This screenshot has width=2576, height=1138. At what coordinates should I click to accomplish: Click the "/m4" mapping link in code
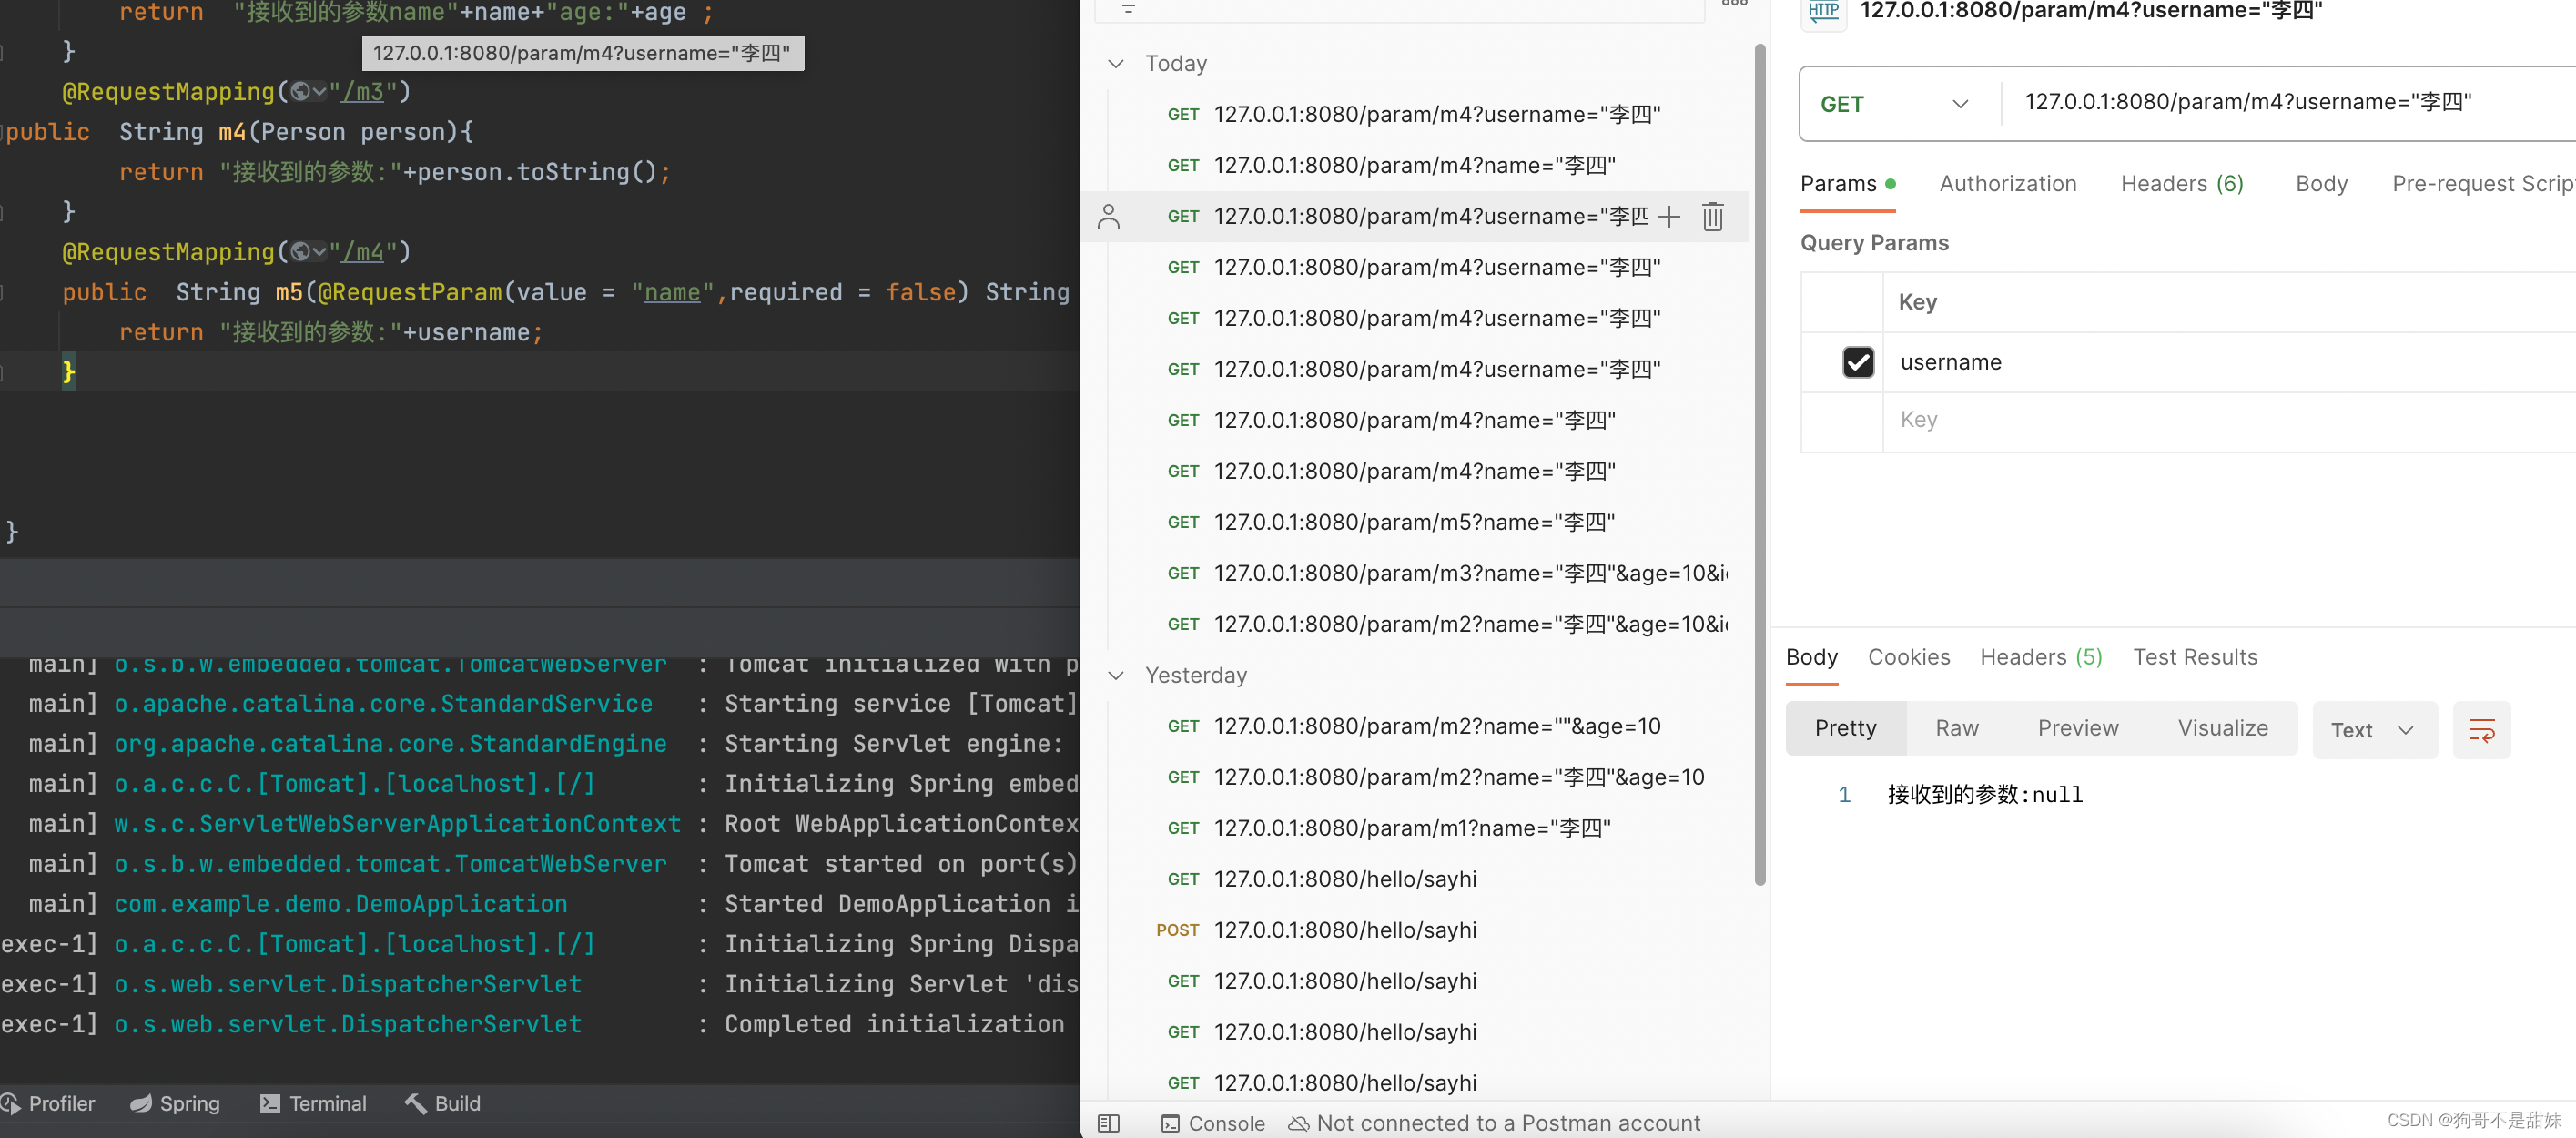click(x=362, y=252)
